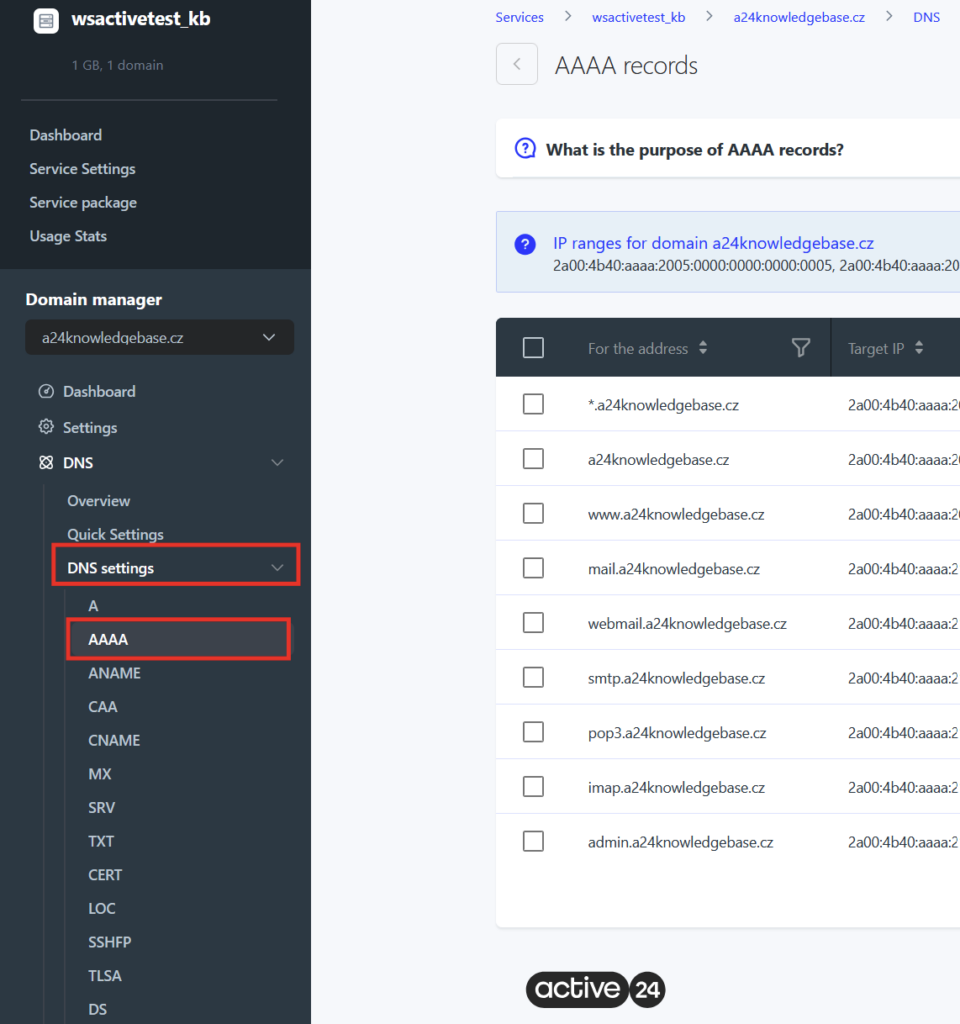
Task: Check the imap.a24knowledgebase.cz record checkbox
Action: click(533, 786)
